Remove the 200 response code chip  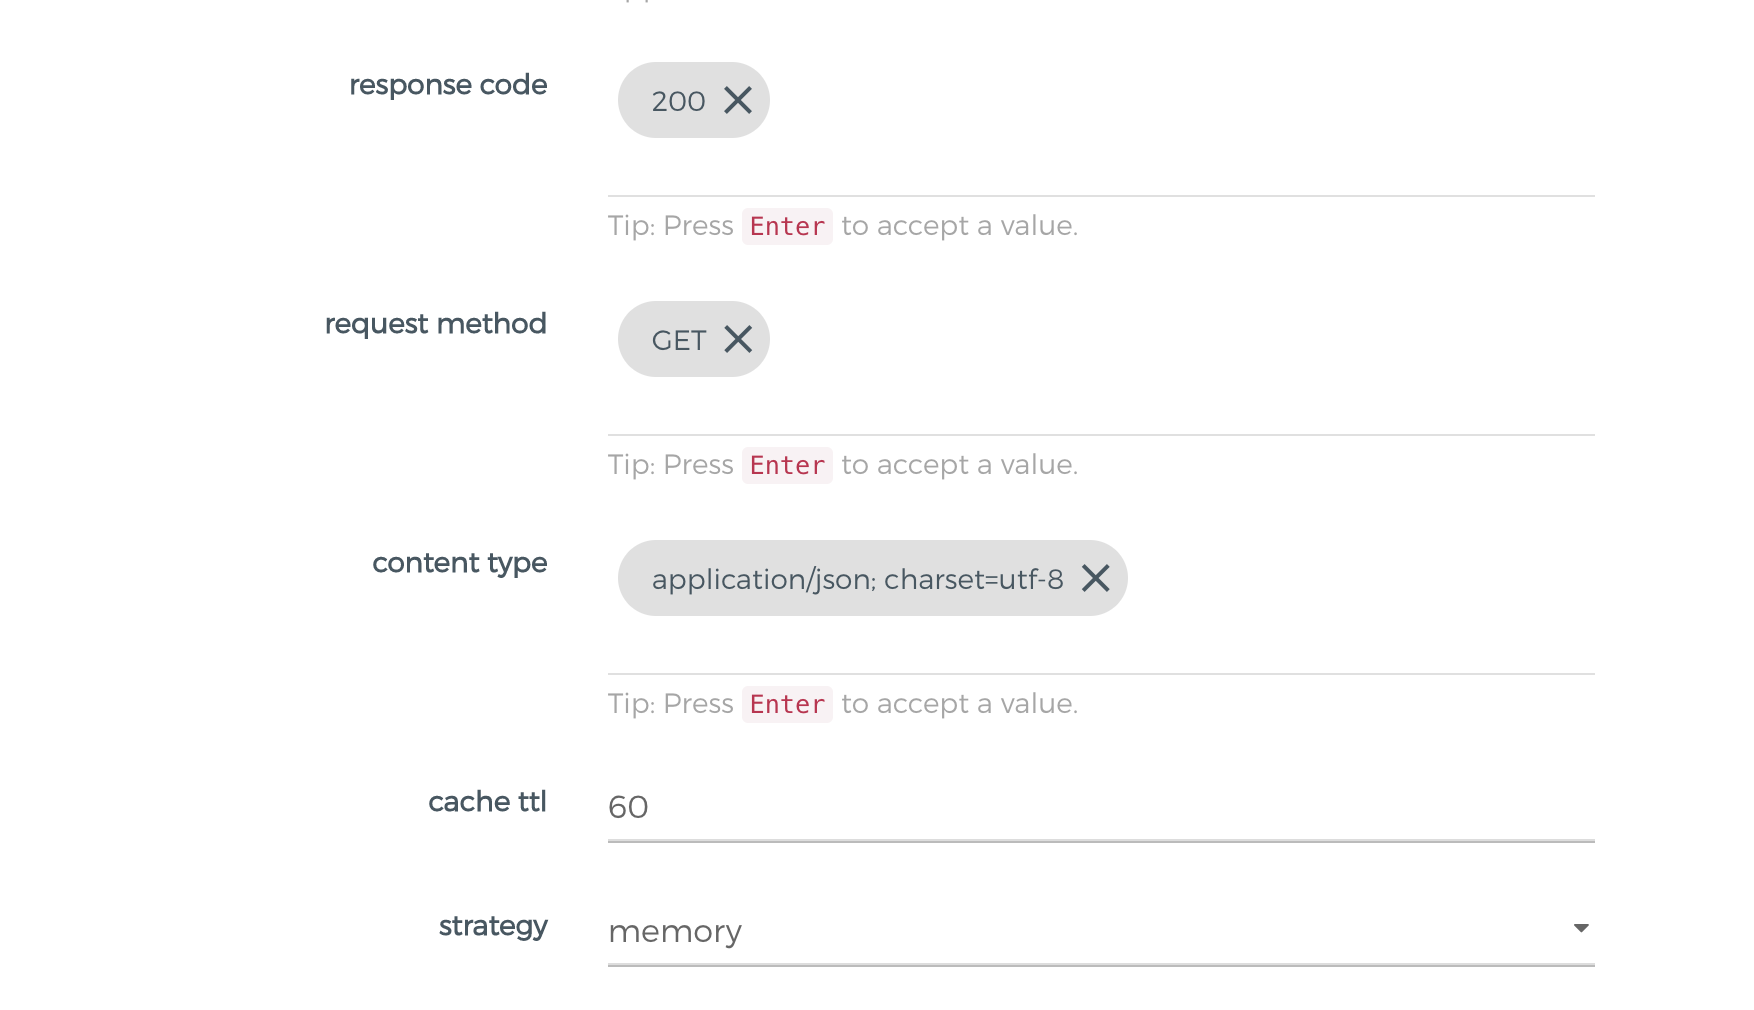coord(738,100)
